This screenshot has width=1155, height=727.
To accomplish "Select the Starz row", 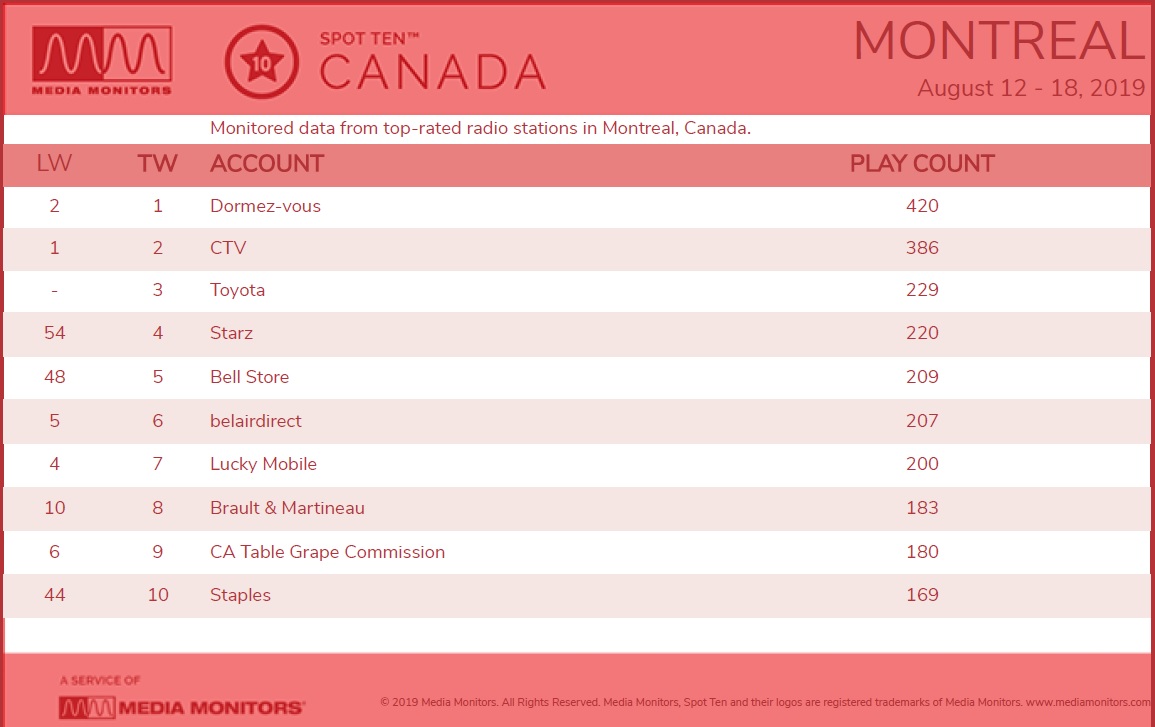I will (577, 334).
